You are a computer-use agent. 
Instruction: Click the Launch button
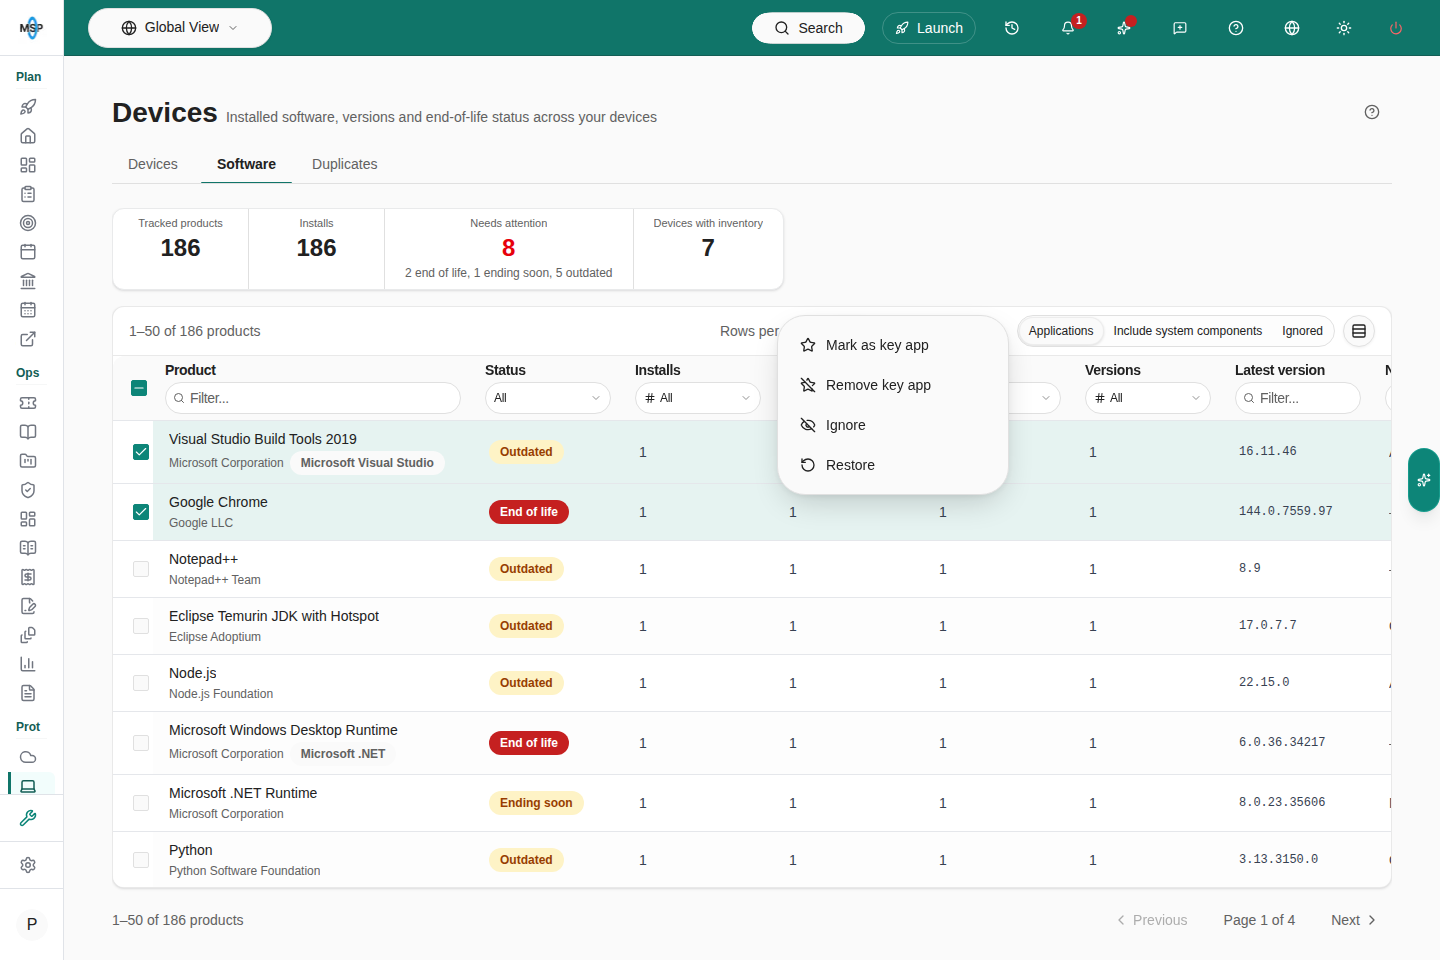coord(929,28)
